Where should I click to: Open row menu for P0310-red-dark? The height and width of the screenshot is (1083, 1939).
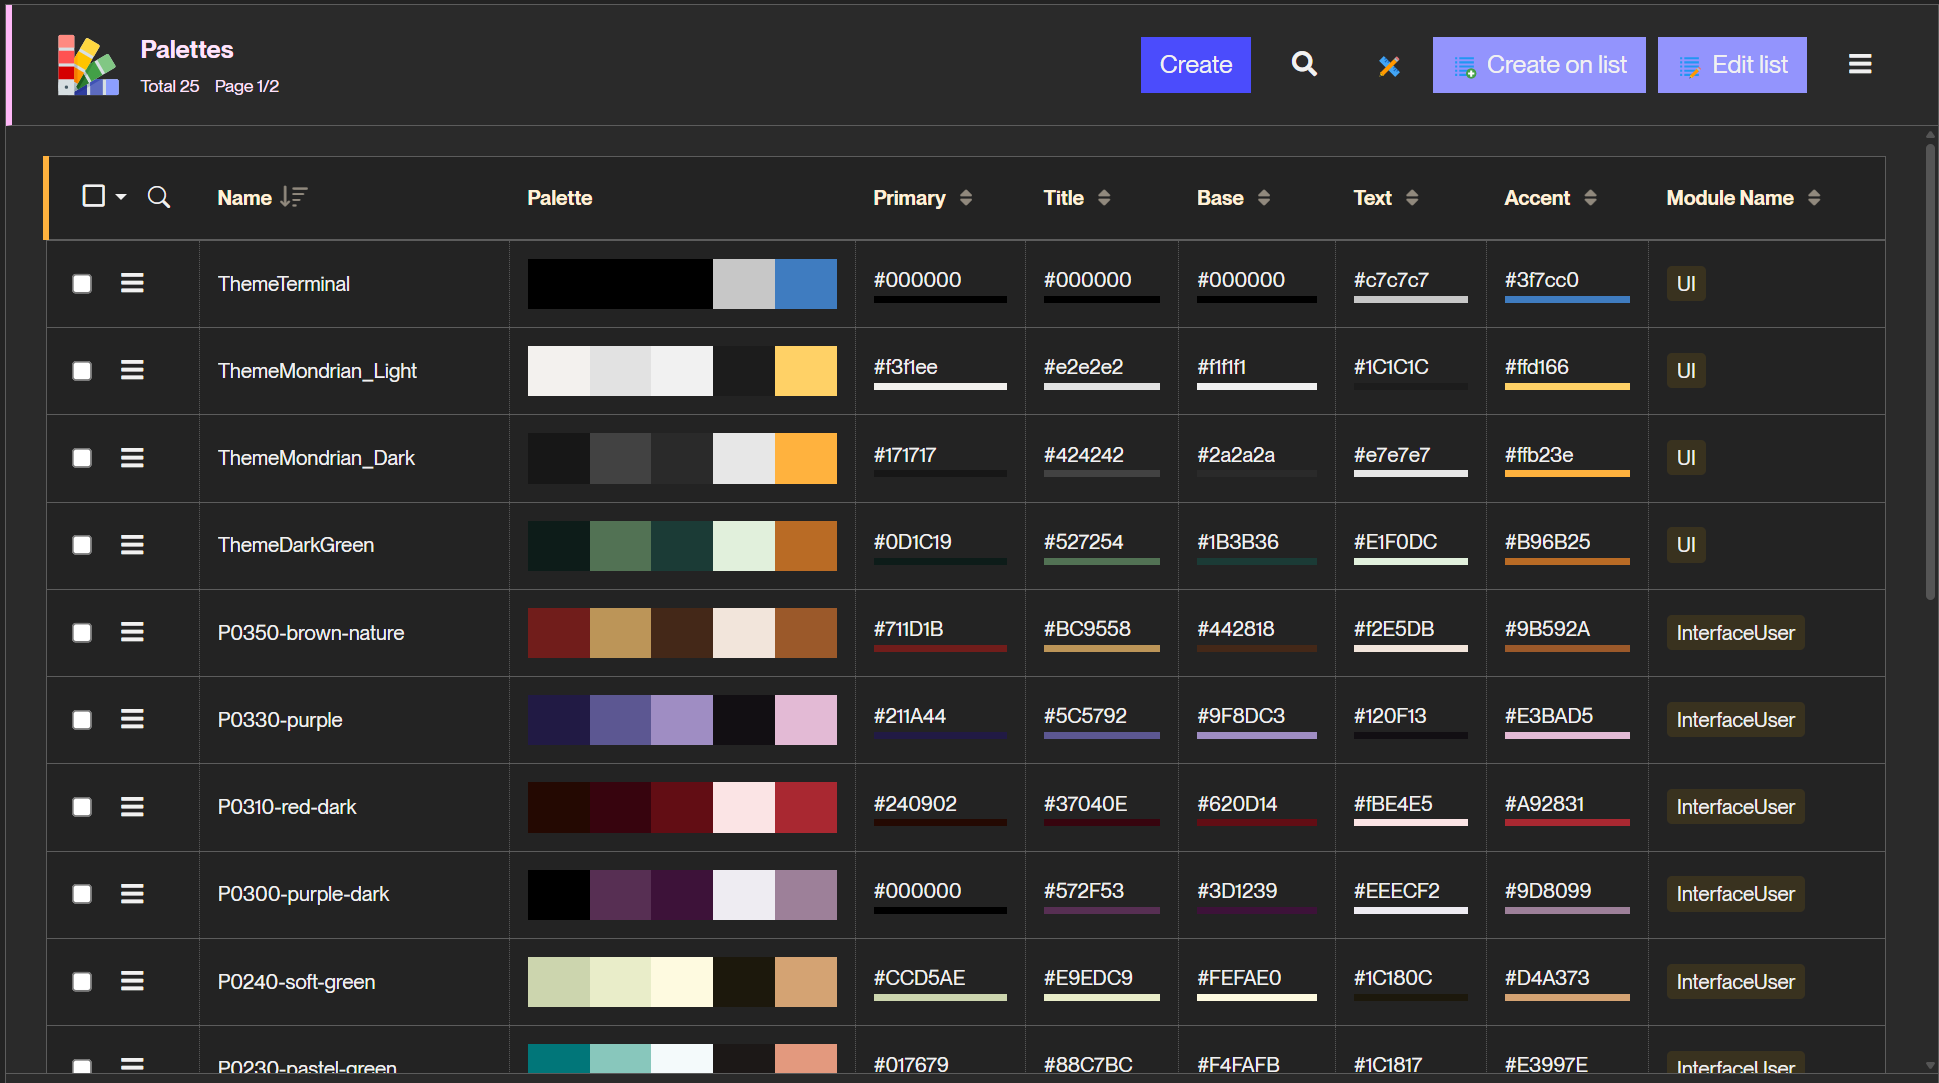(x=132, y=807)
